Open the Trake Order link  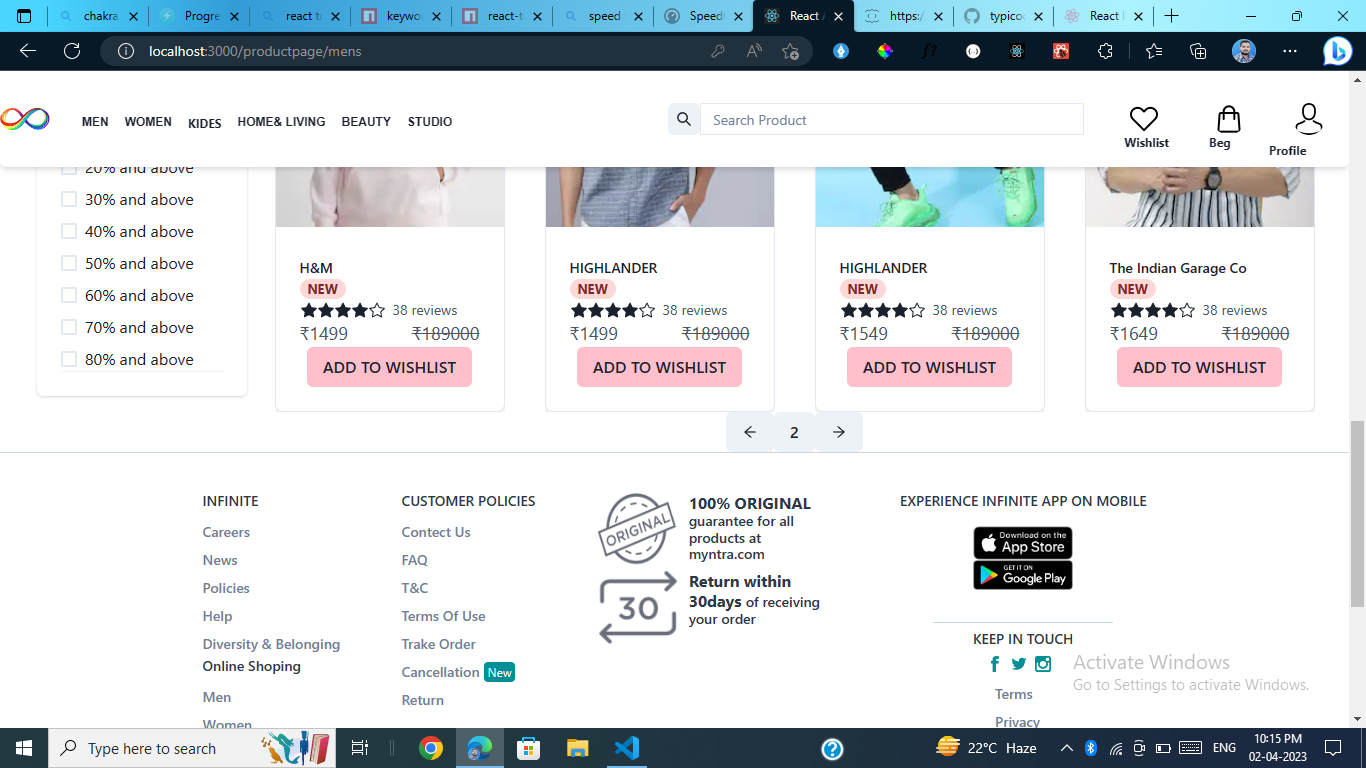438,644
